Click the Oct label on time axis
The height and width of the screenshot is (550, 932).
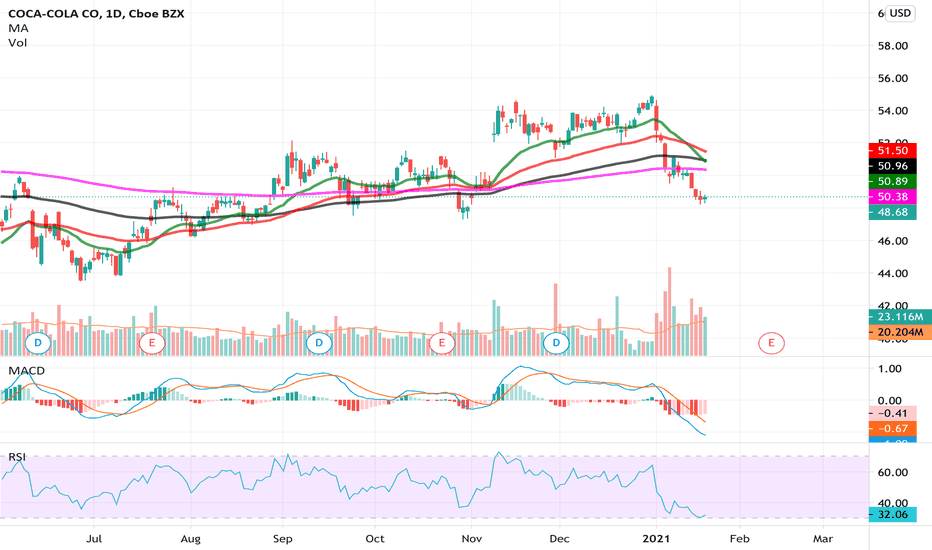point(374,539)
